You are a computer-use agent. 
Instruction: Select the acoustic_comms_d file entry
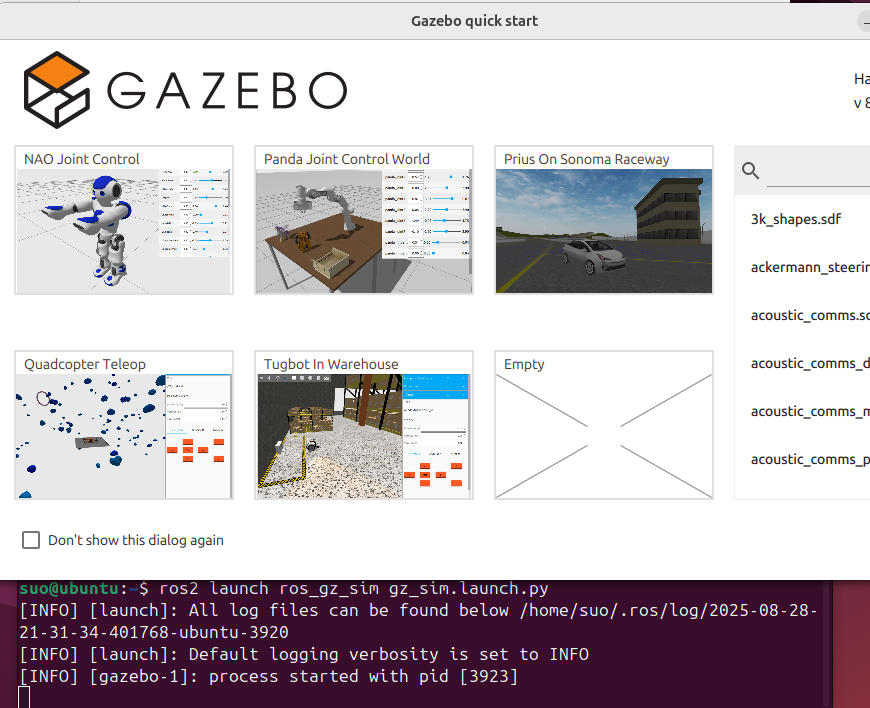click(810, 363)
